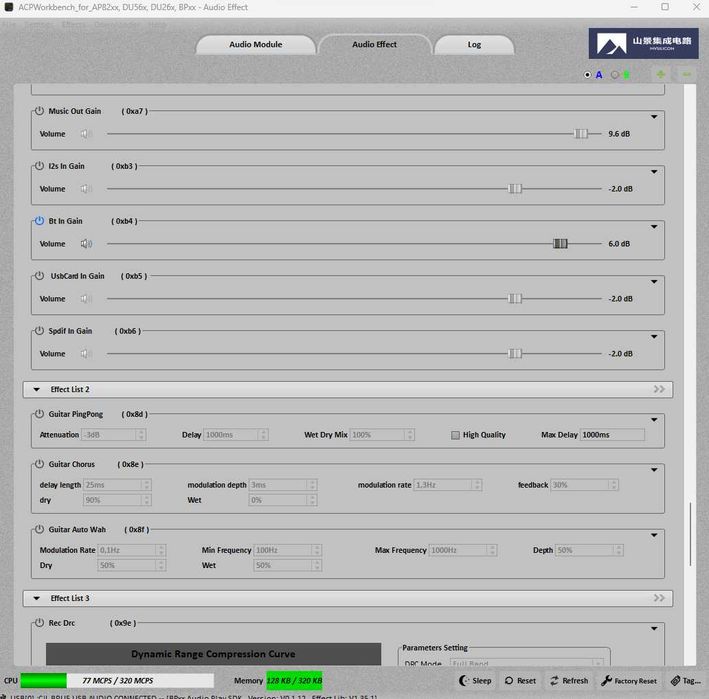
Task: Toggle power icon for UsbCard In Gain
Action: [39, 276]
